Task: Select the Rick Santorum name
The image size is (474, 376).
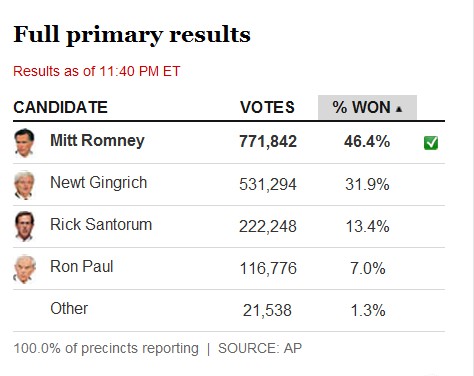Action: [x=101, y=224]
